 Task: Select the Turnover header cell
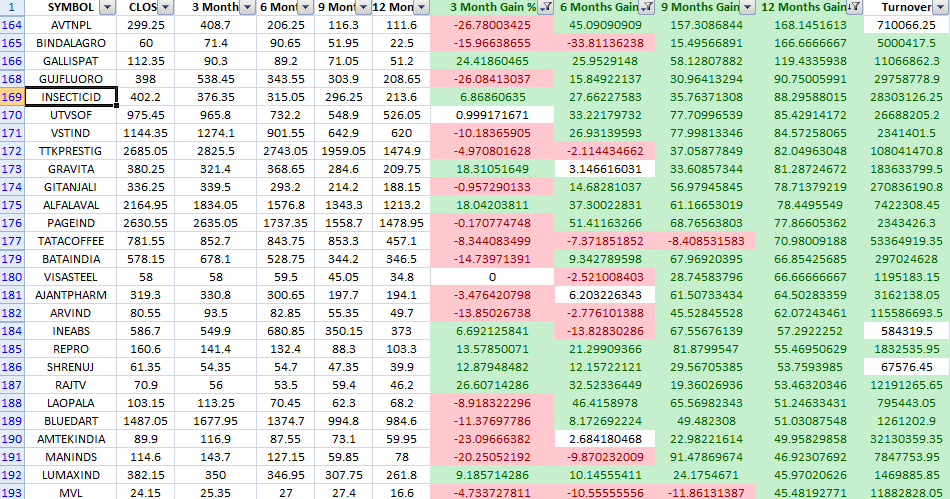906,7
